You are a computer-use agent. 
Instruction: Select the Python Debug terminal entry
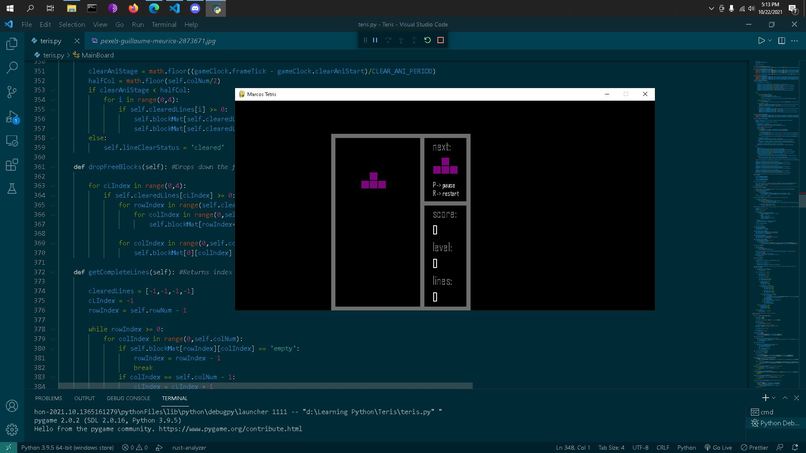click(x=775, y=423)
